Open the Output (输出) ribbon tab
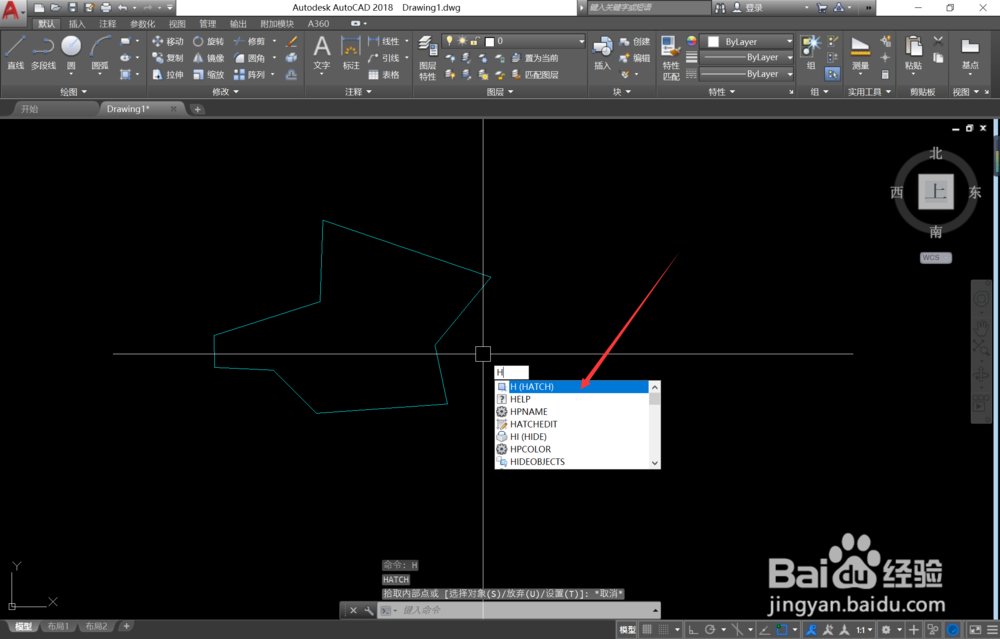 pos(238,24)
